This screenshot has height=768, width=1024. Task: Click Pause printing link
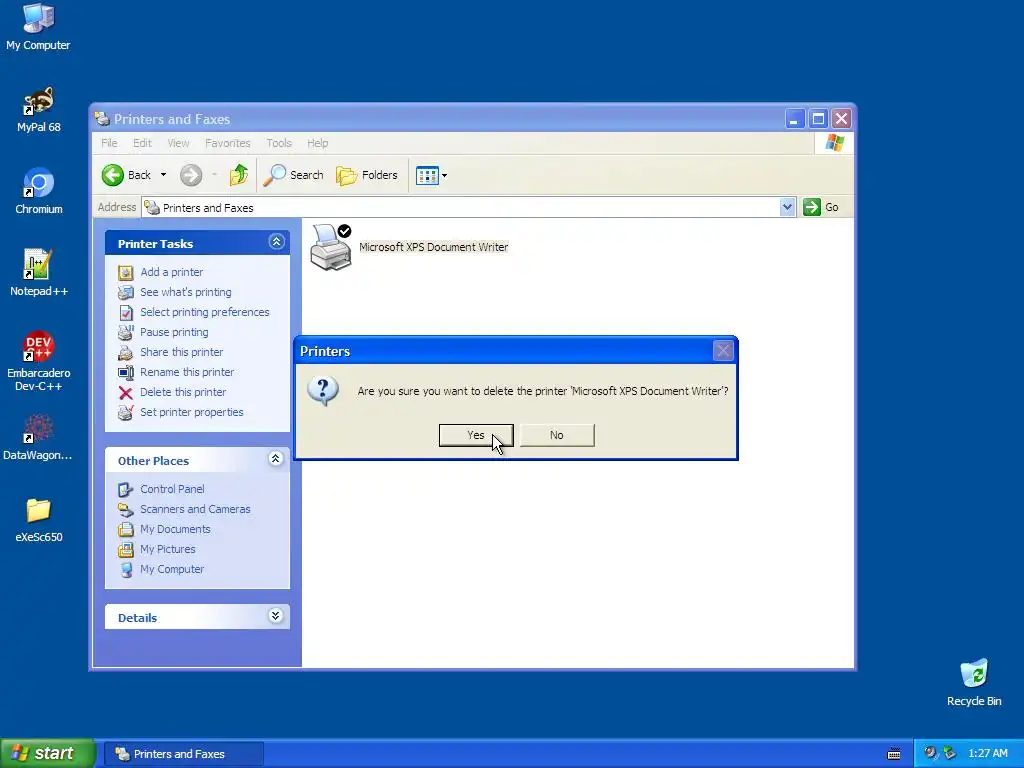[x=174, y=332]
